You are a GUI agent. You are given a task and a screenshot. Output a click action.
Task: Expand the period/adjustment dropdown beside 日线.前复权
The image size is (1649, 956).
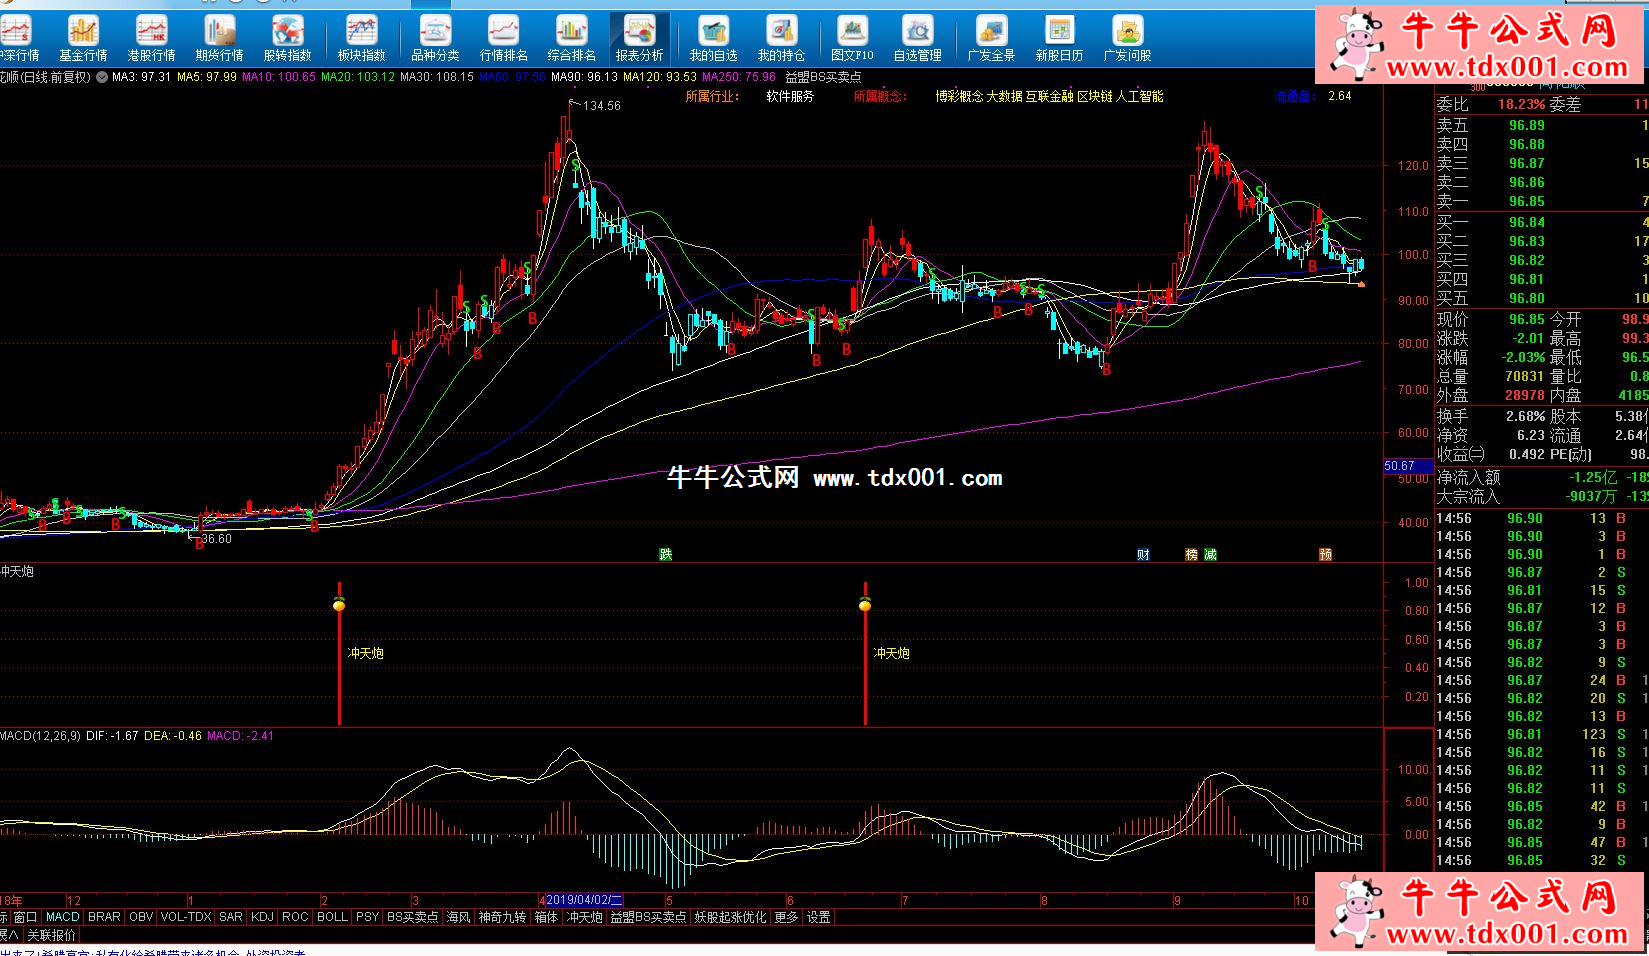coord(102,77)
